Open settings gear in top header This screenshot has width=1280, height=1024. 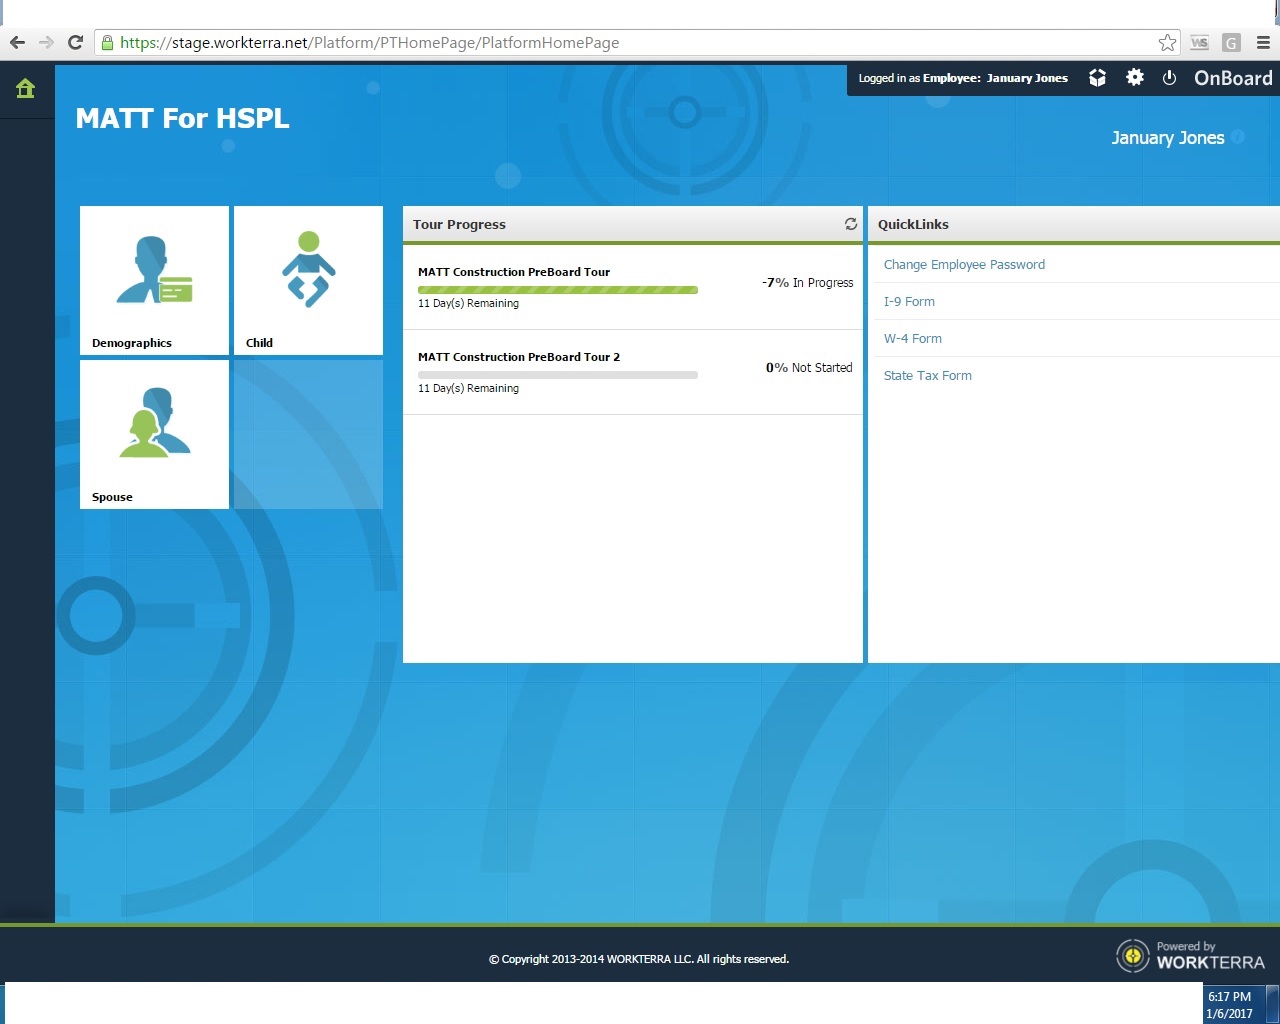click(1134, 78)
